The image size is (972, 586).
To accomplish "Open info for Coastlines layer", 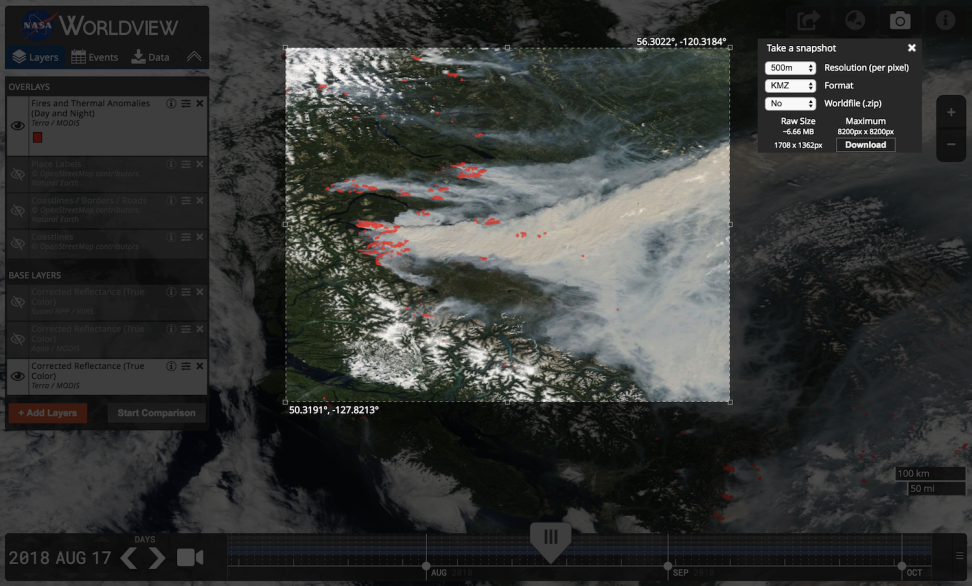I will pos(171,237).
